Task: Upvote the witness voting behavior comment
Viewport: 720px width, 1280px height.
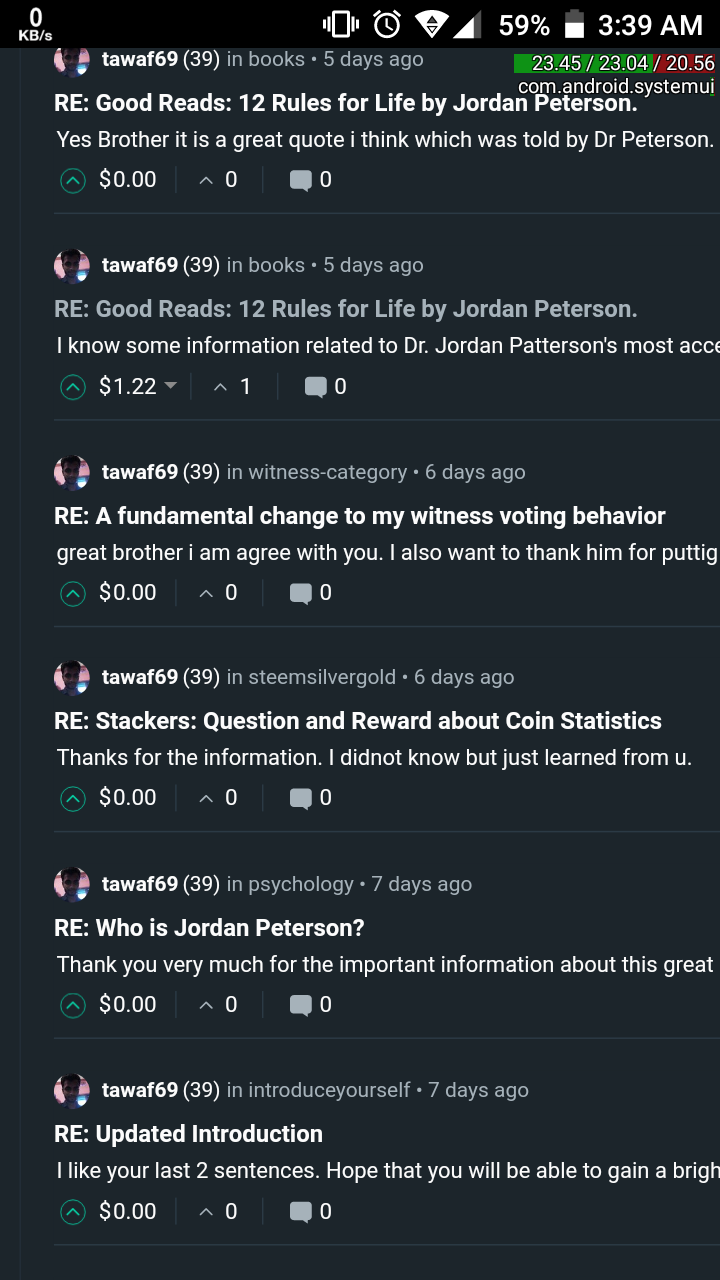Action: click(73, 593)
